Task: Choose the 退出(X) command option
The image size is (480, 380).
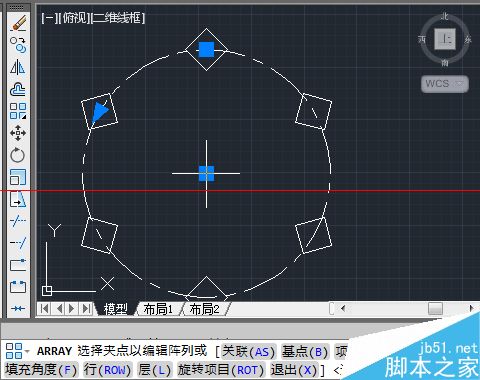Action: click(x=294, y=370)
